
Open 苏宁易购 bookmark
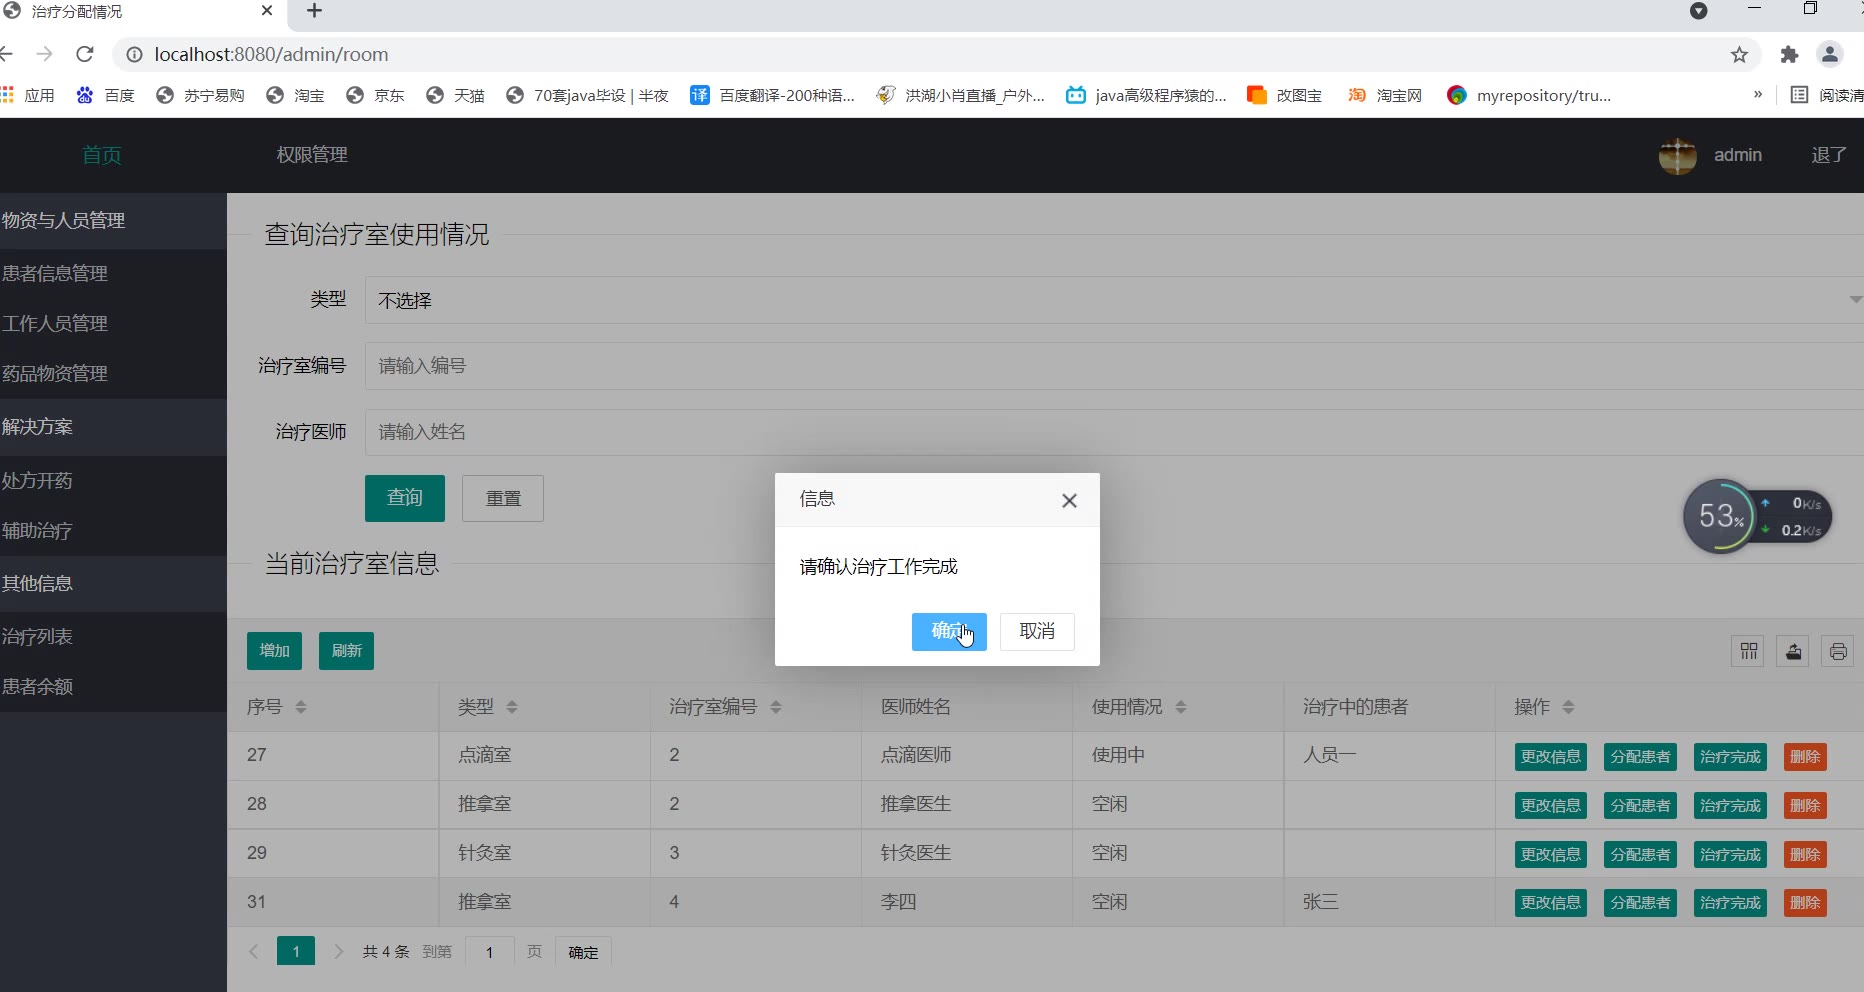click(x=200, y=95)
